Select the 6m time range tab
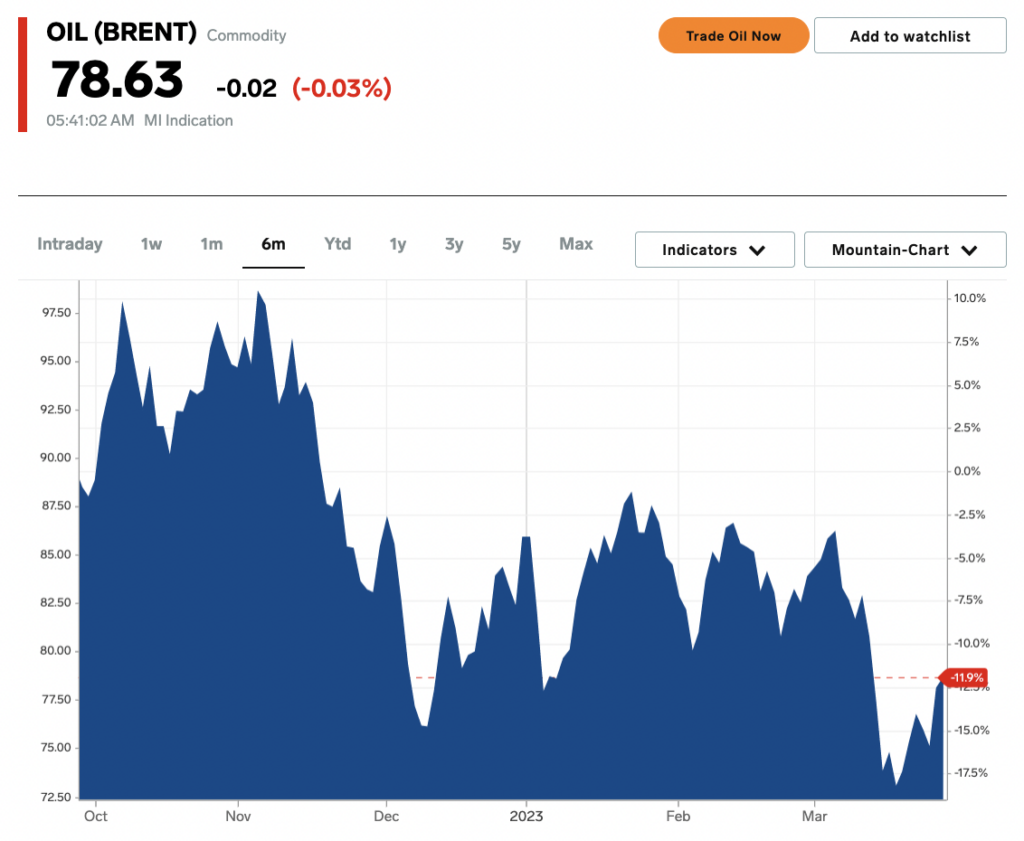Screen dimensions: 1024x841 pos(274,244)
